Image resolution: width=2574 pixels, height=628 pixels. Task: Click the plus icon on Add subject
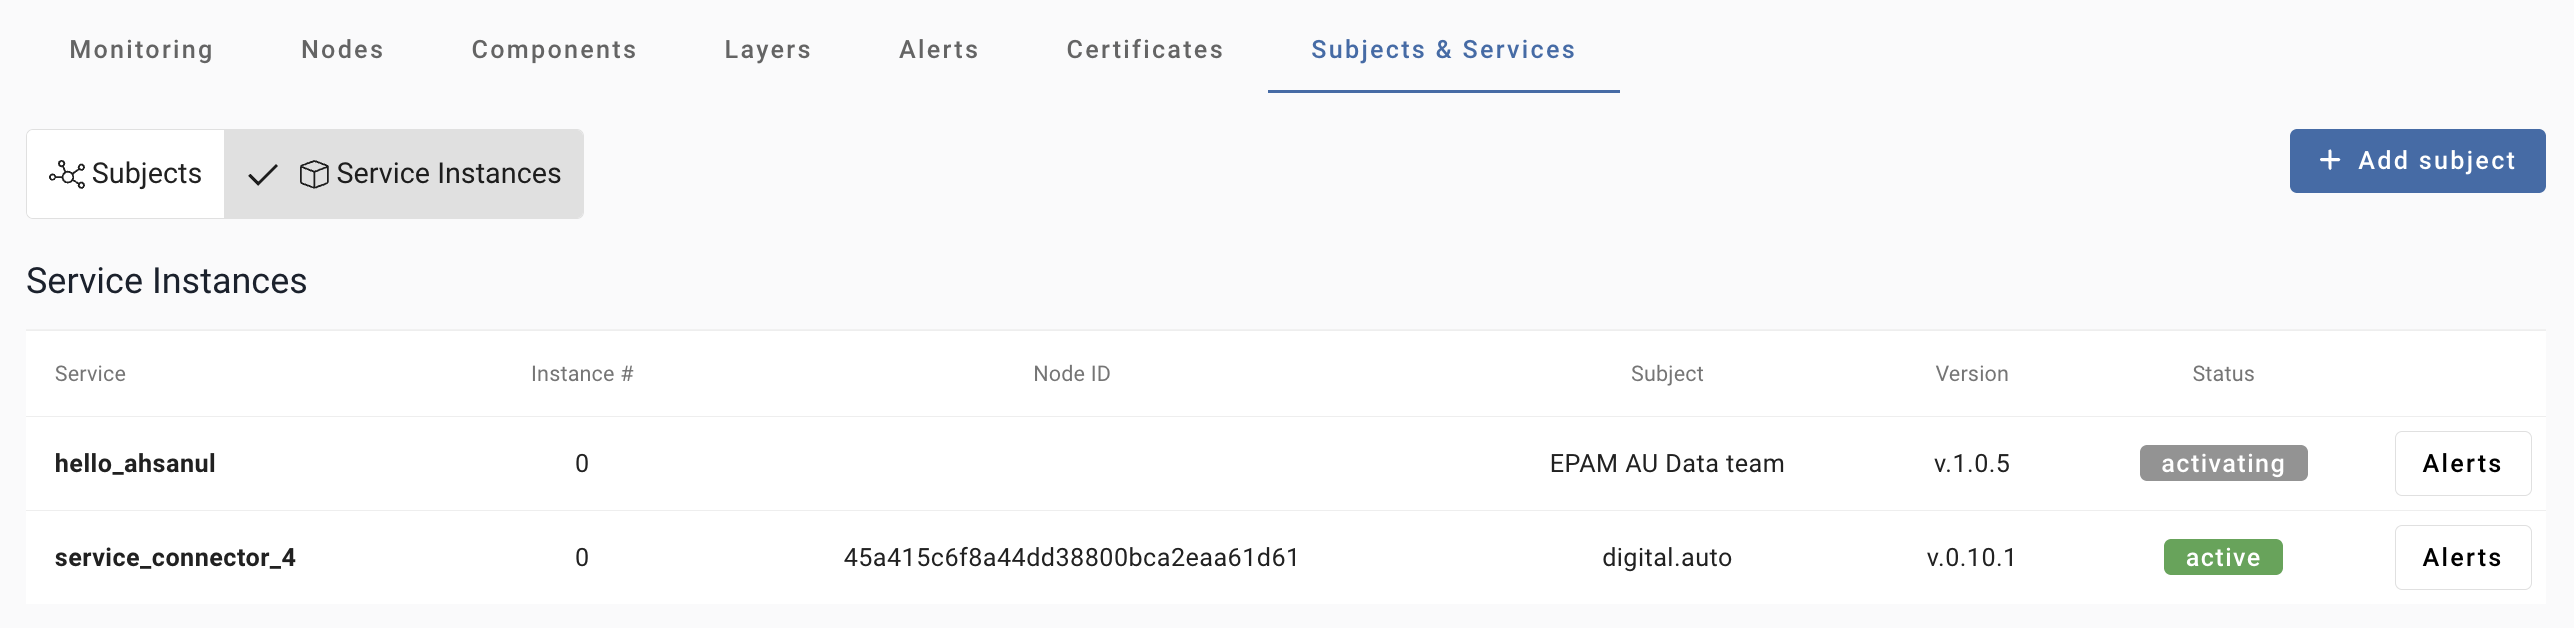(x=2330, y=160)
